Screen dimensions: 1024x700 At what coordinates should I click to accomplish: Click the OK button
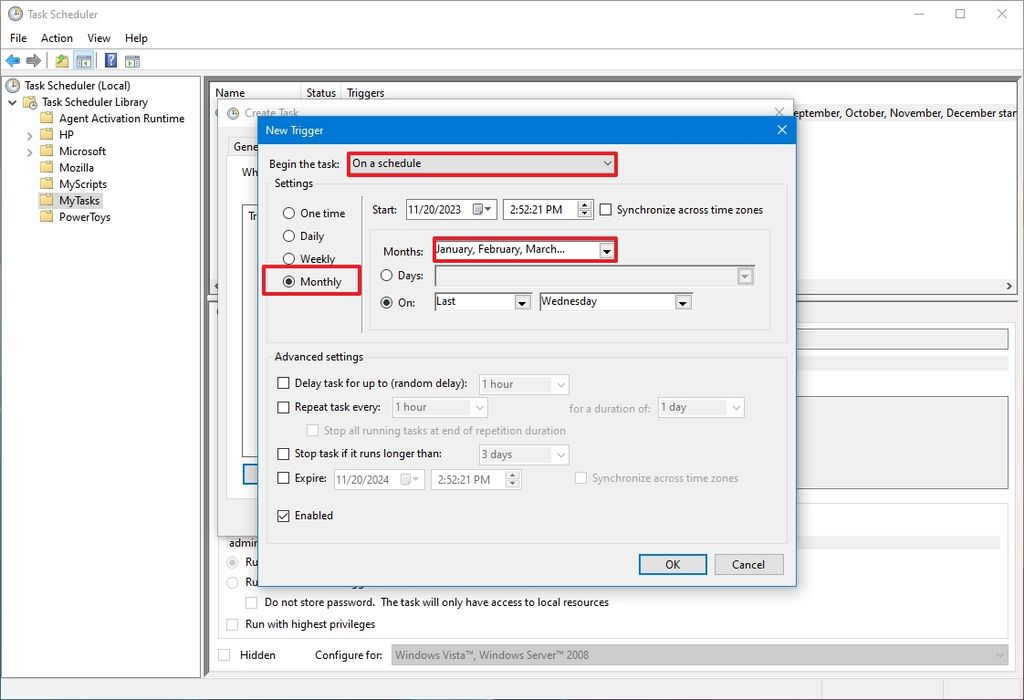(672, 564)
